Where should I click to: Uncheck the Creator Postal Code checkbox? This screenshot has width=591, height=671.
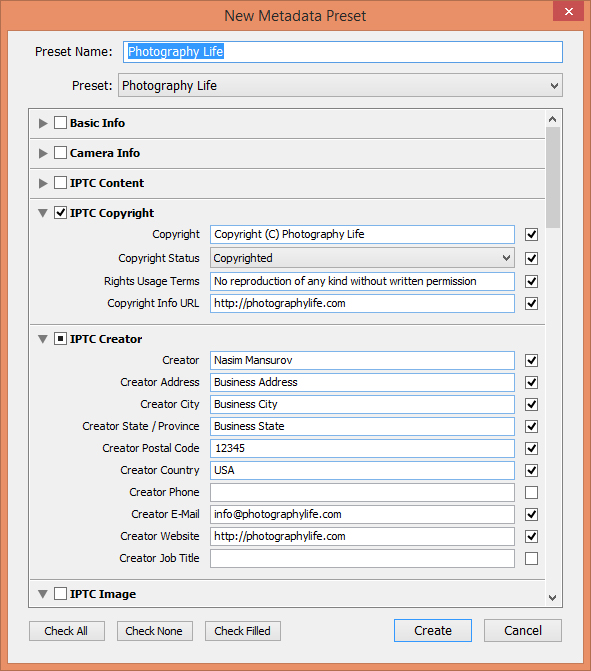coord(532,448)
